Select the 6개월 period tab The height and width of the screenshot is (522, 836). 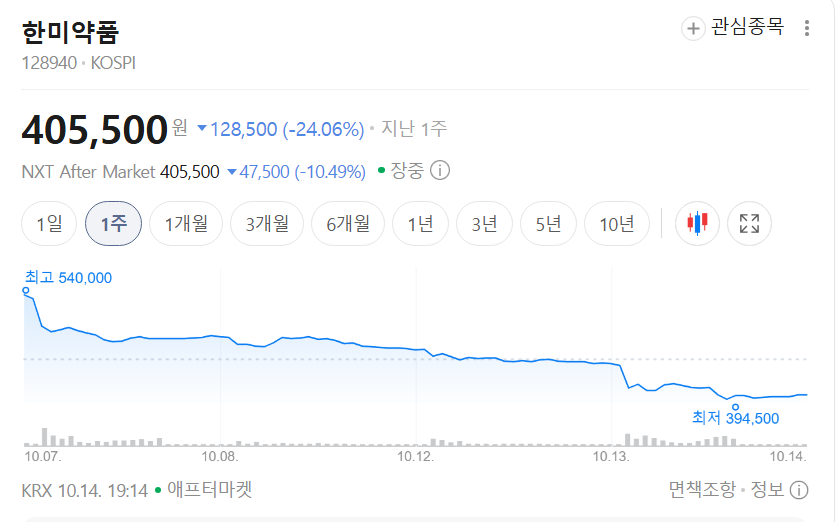pyautogui.click(x=348, y=223)
